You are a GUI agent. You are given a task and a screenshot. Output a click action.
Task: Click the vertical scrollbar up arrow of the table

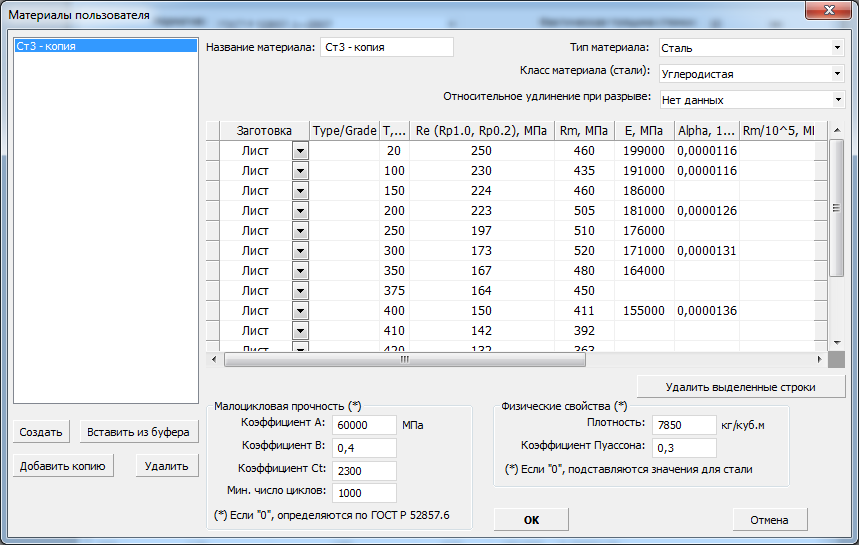(x=837, y=130)
